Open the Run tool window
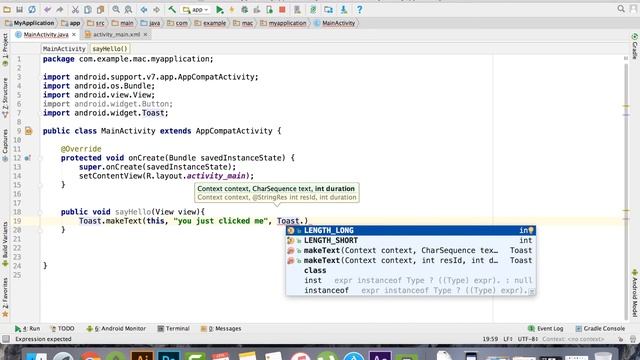The height and width of the screenshot is (360, 640). (27, 329)
